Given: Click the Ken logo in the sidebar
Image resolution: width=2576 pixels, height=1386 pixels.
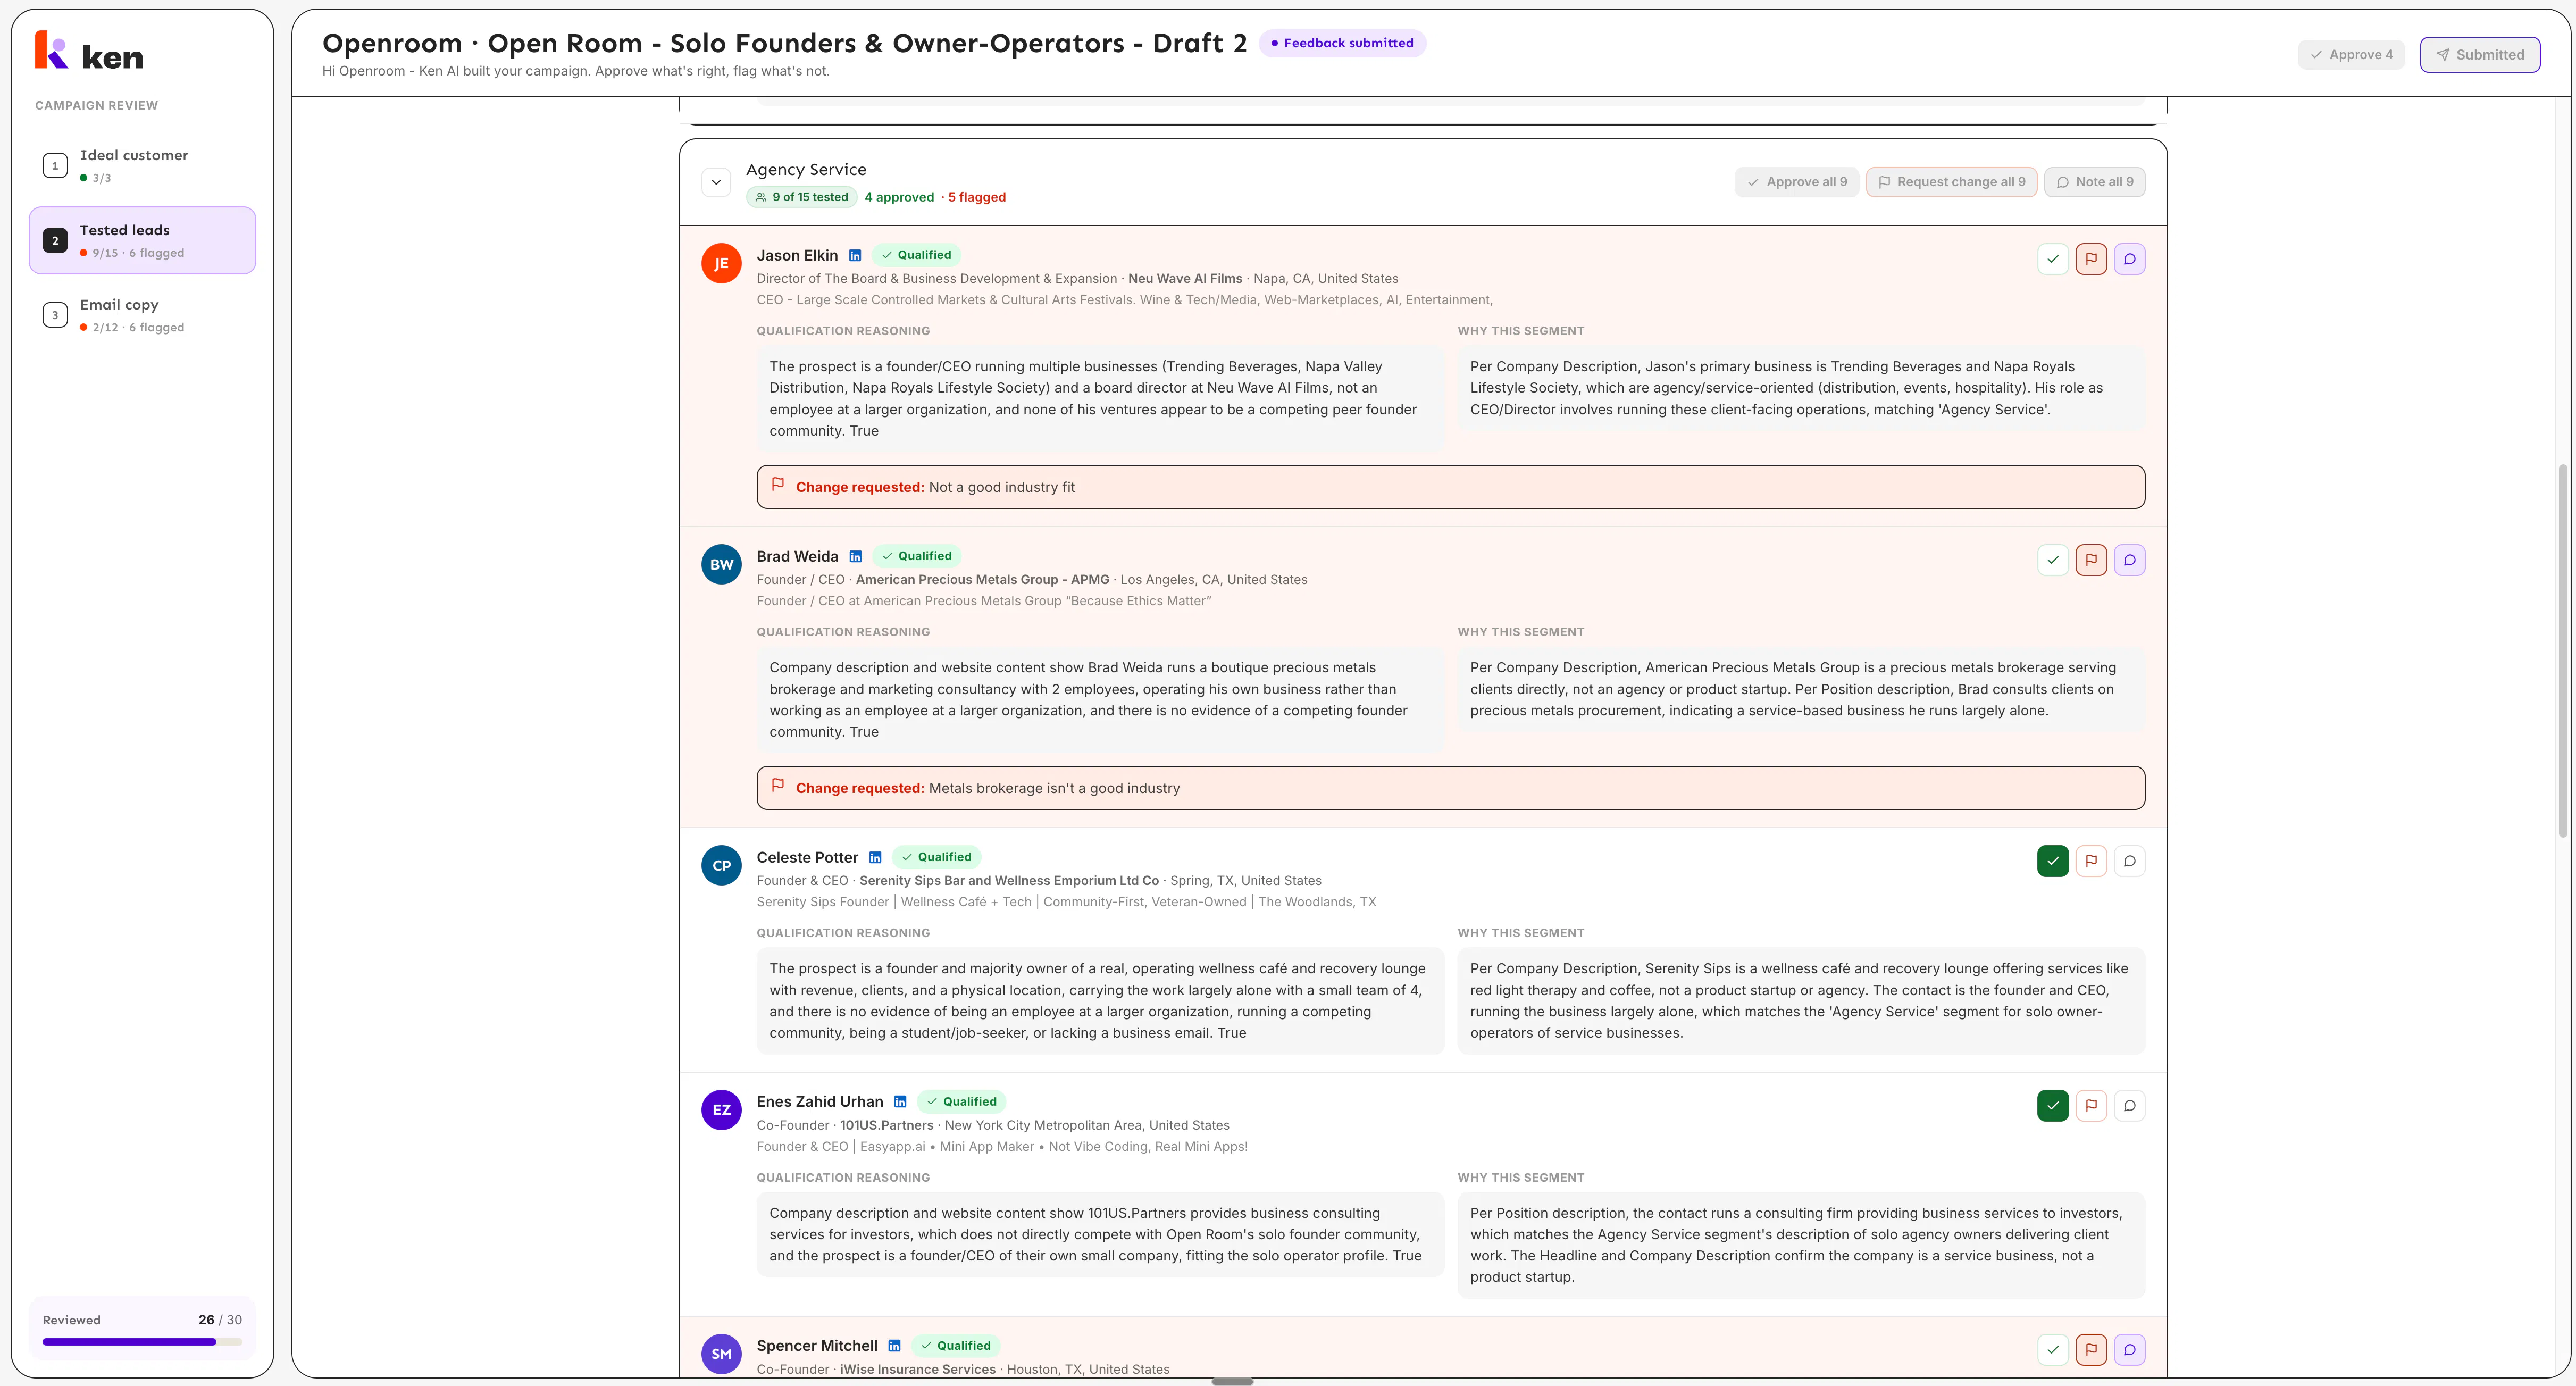Looking at the screenshot, I should [89, 51].
